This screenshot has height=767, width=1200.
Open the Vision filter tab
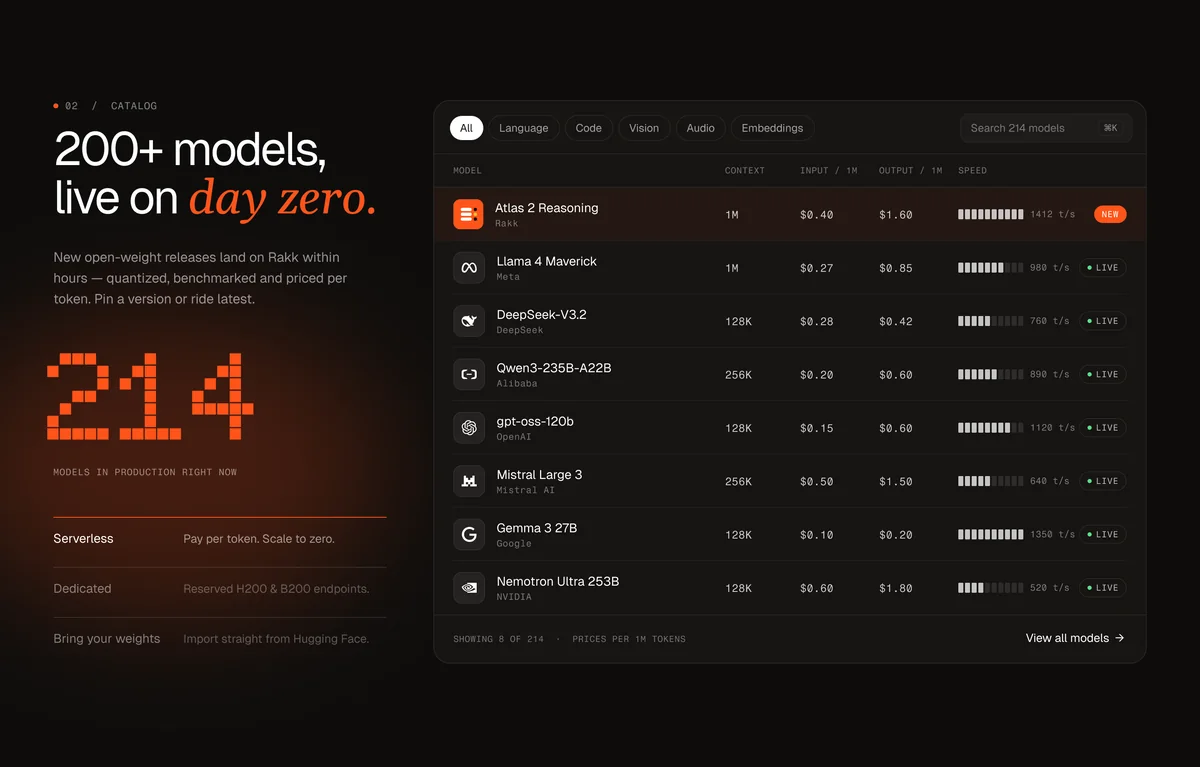[x=644, y=128]
